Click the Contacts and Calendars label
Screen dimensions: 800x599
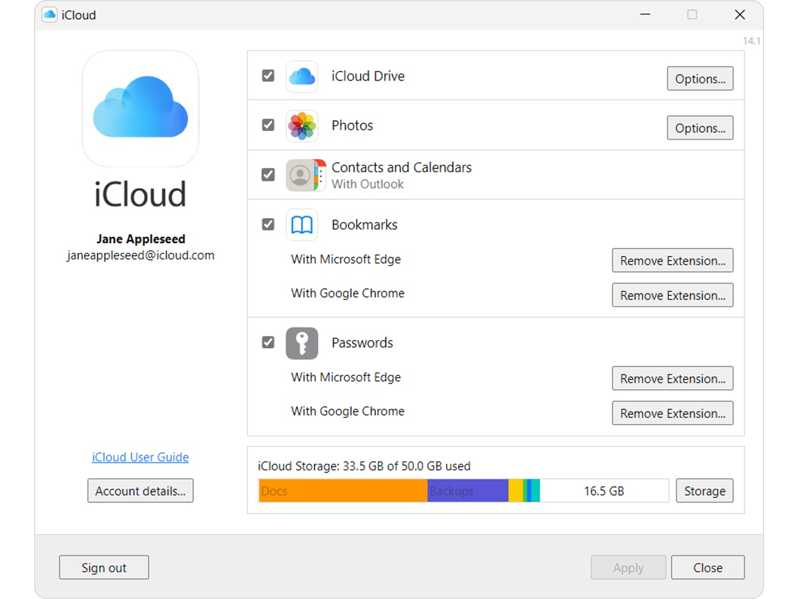402,167
